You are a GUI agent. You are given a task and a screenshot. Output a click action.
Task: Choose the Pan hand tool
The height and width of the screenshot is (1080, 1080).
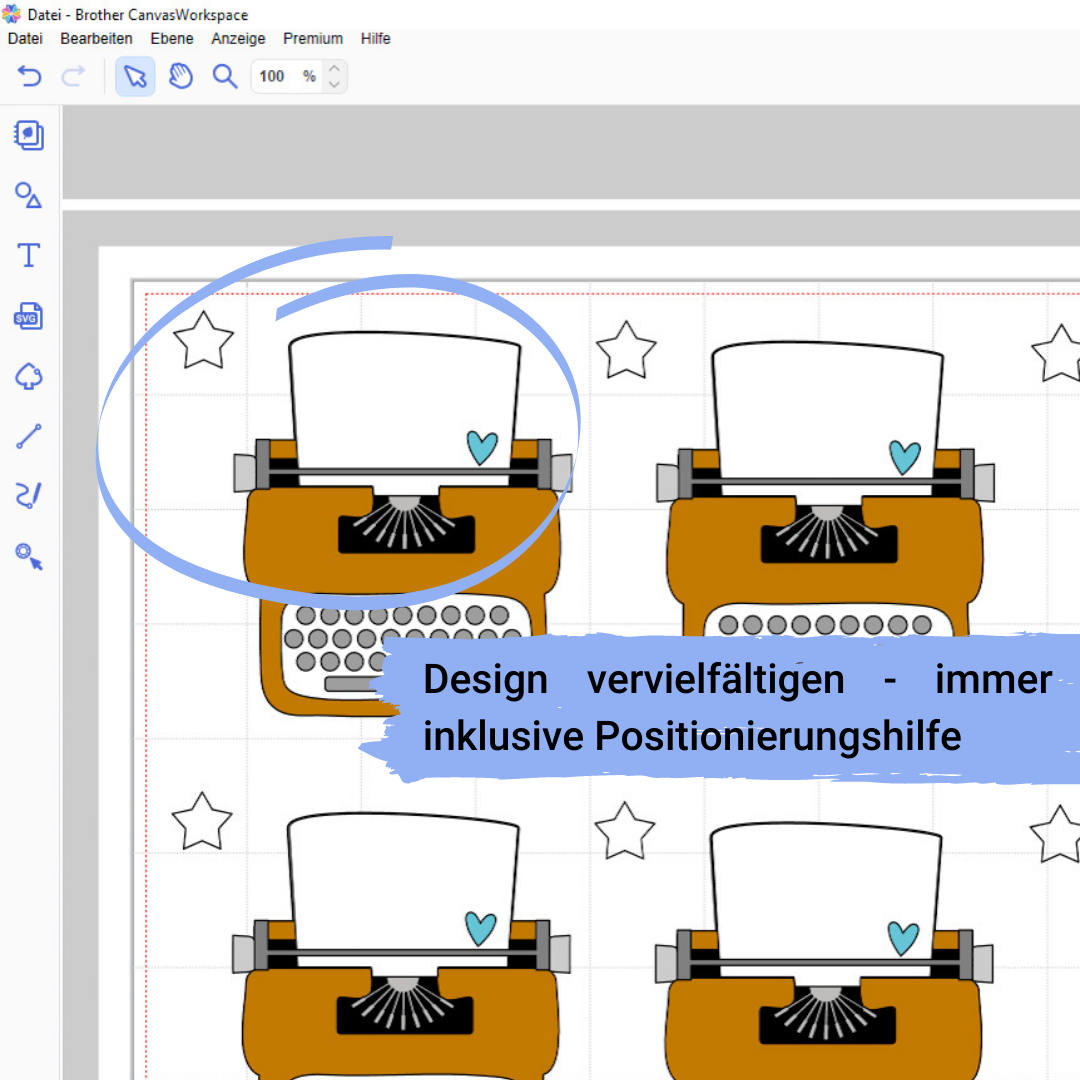[x=180, y=76]
